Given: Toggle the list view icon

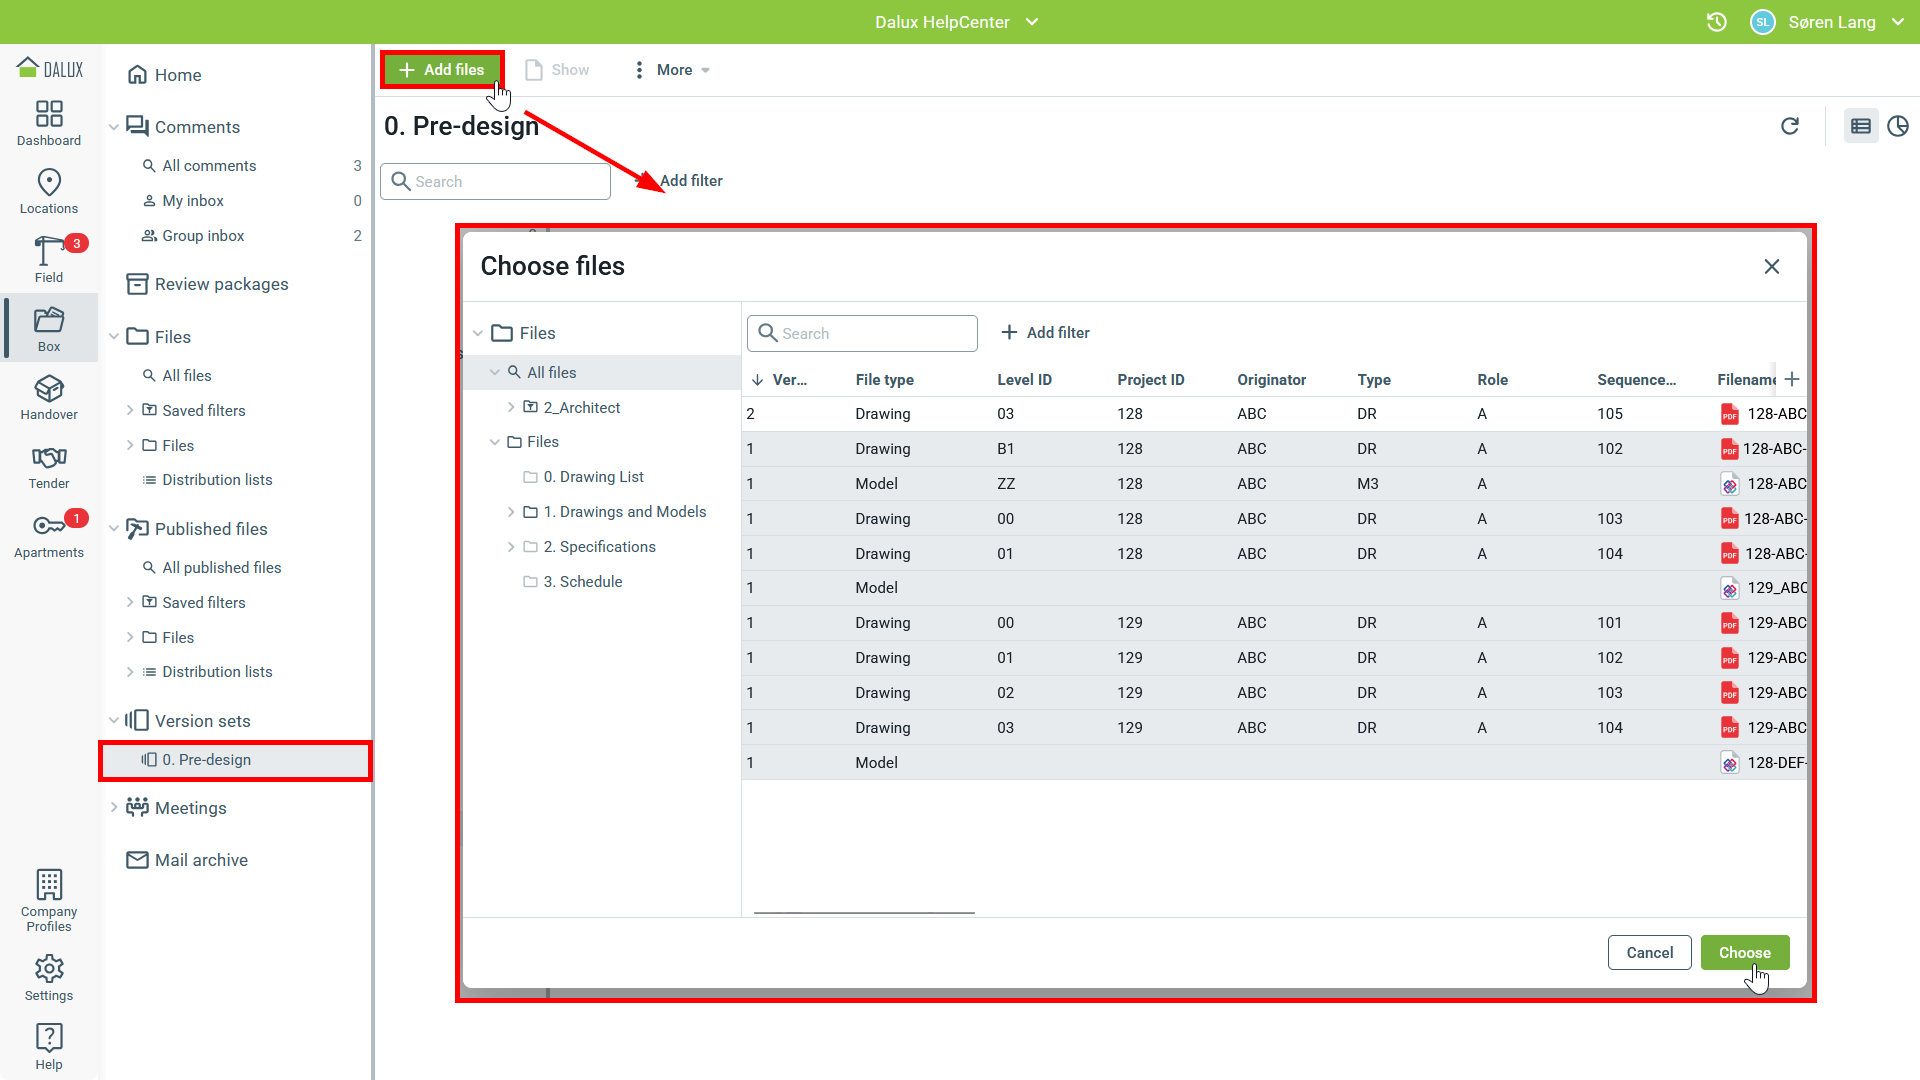Looking at the screenshot, I should click(1860, 126).
